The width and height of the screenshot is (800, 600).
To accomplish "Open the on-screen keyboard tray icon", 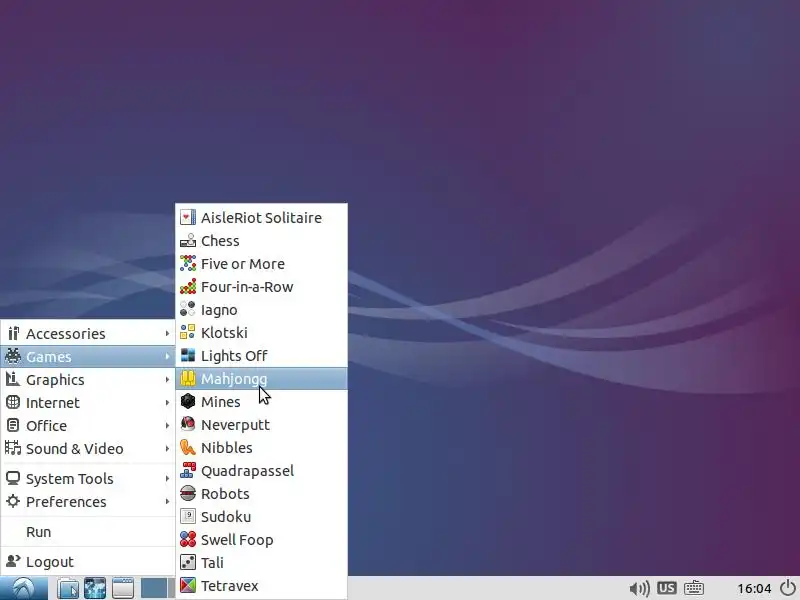I will click(x=694, y=588).
